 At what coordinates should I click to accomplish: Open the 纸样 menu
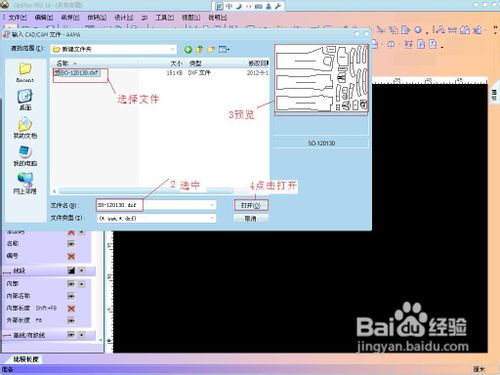point(70,18)
